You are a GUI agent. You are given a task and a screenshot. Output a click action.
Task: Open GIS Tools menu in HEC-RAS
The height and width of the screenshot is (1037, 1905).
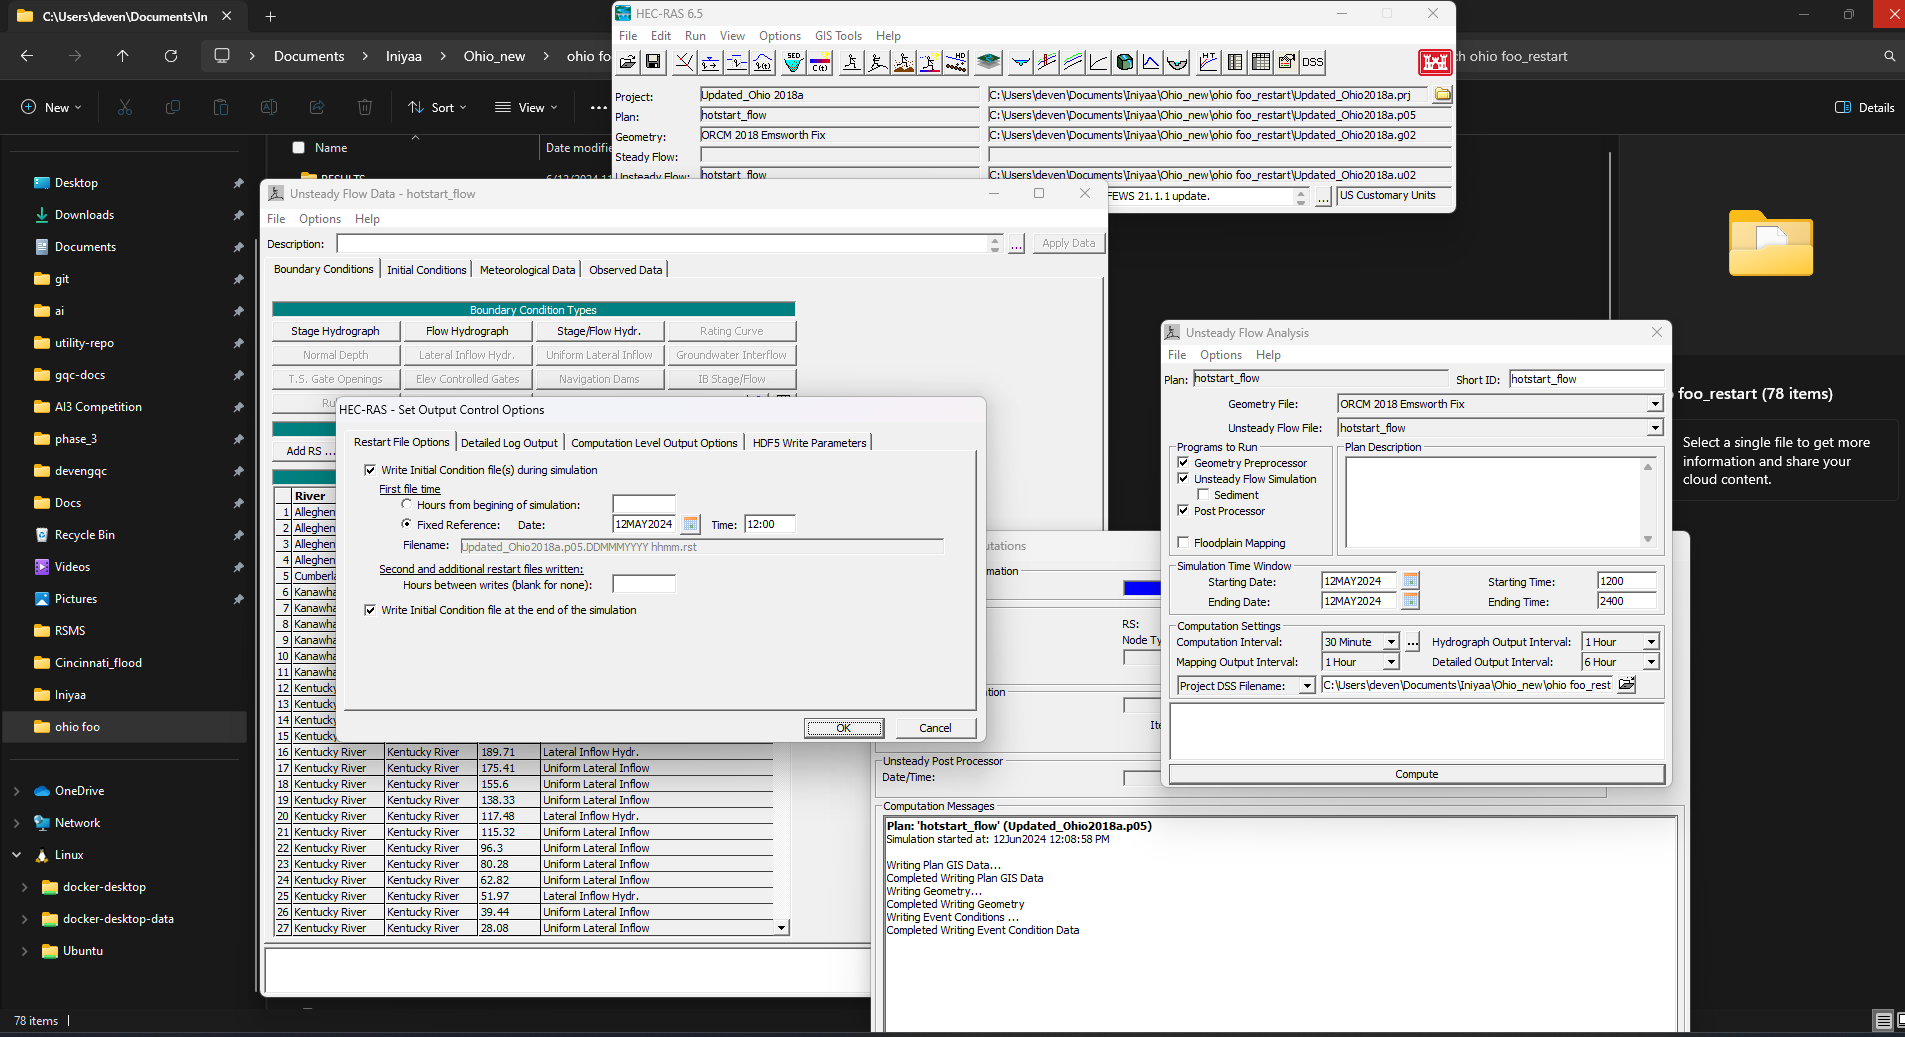(838, 35)
